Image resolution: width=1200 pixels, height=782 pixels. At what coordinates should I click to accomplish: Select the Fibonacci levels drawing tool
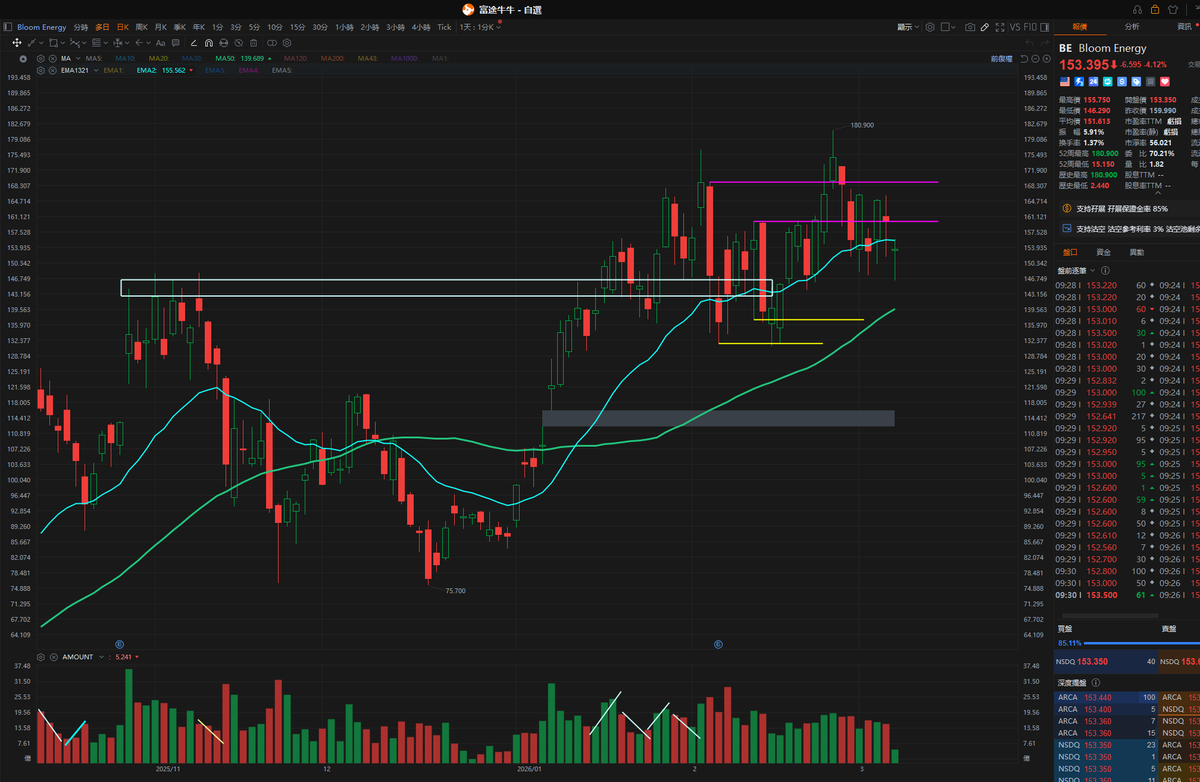[96, 43]
